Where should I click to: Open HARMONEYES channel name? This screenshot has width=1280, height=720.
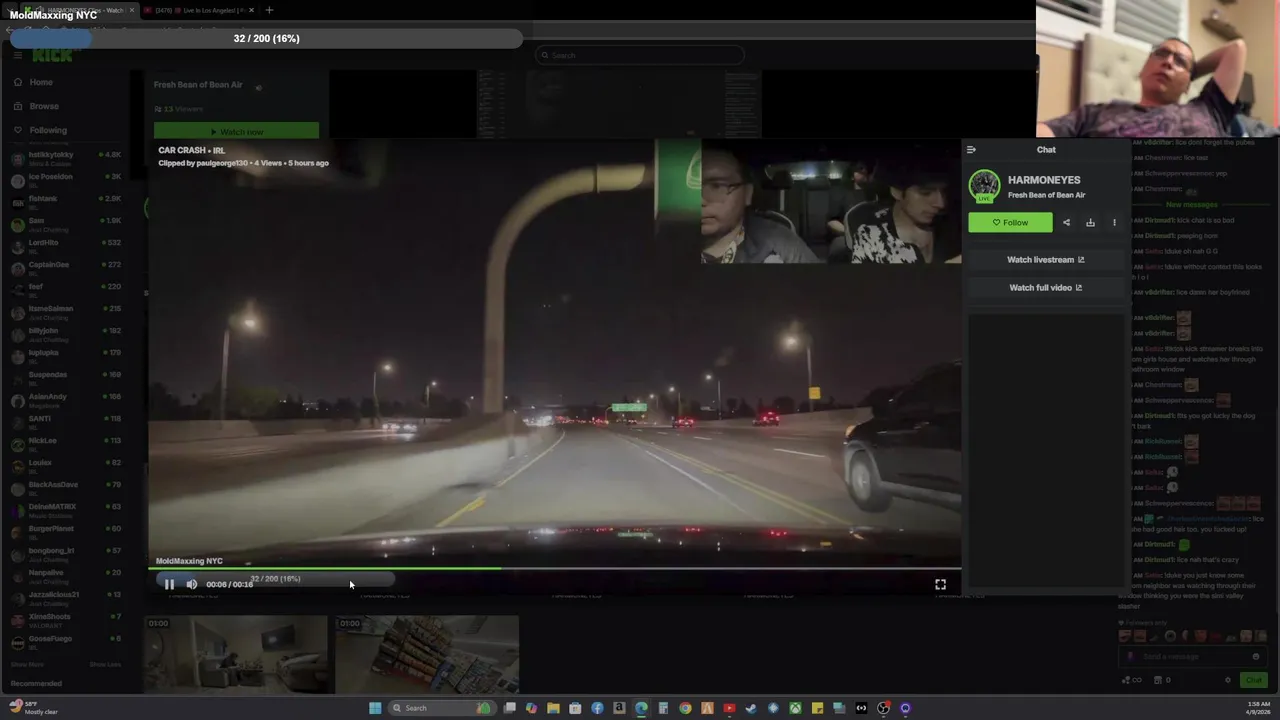click(1044, 180)
